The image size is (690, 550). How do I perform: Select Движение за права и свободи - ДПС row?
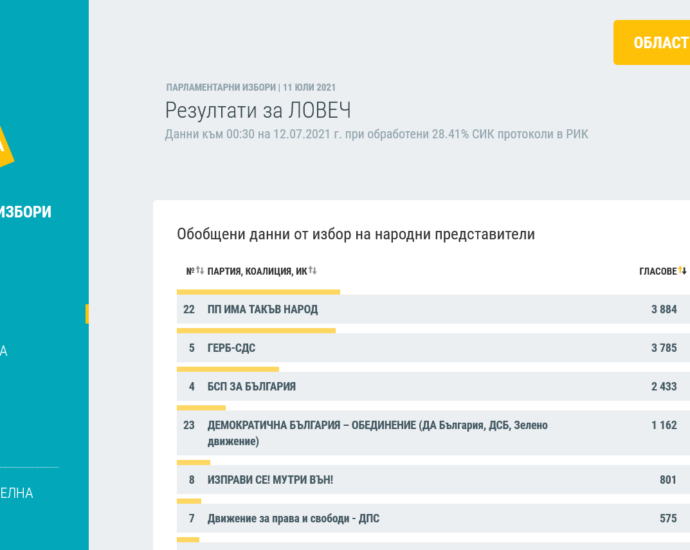click(x=433, y=518)
